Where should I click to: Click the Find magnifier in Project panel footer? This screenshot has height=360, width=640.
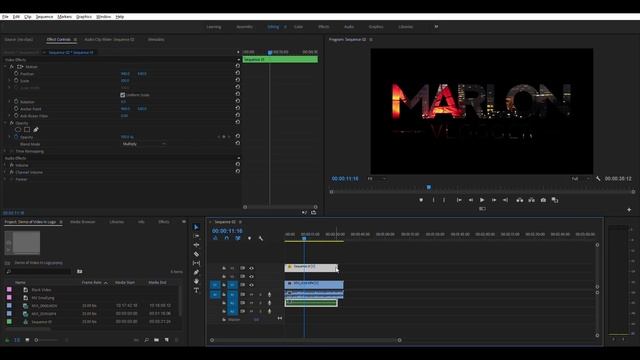(147, 340)
